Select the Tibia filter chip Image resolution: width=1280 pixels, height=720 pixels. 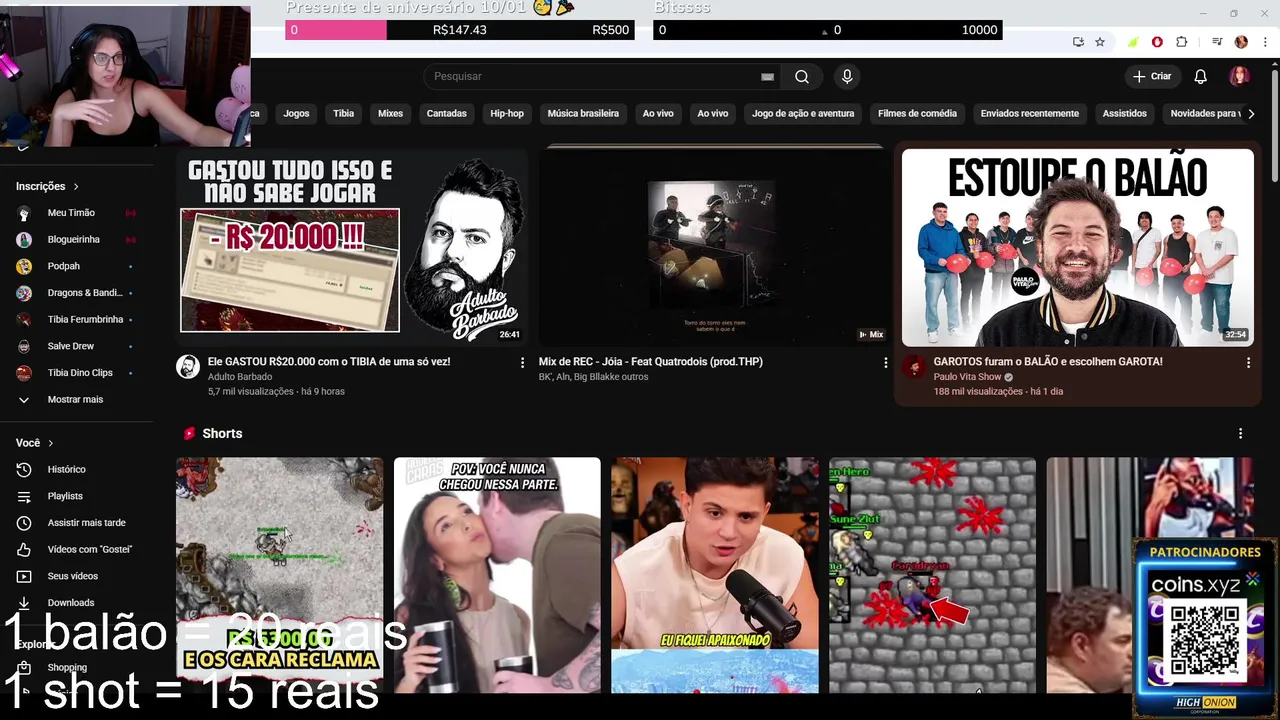[x=344, y=114]
